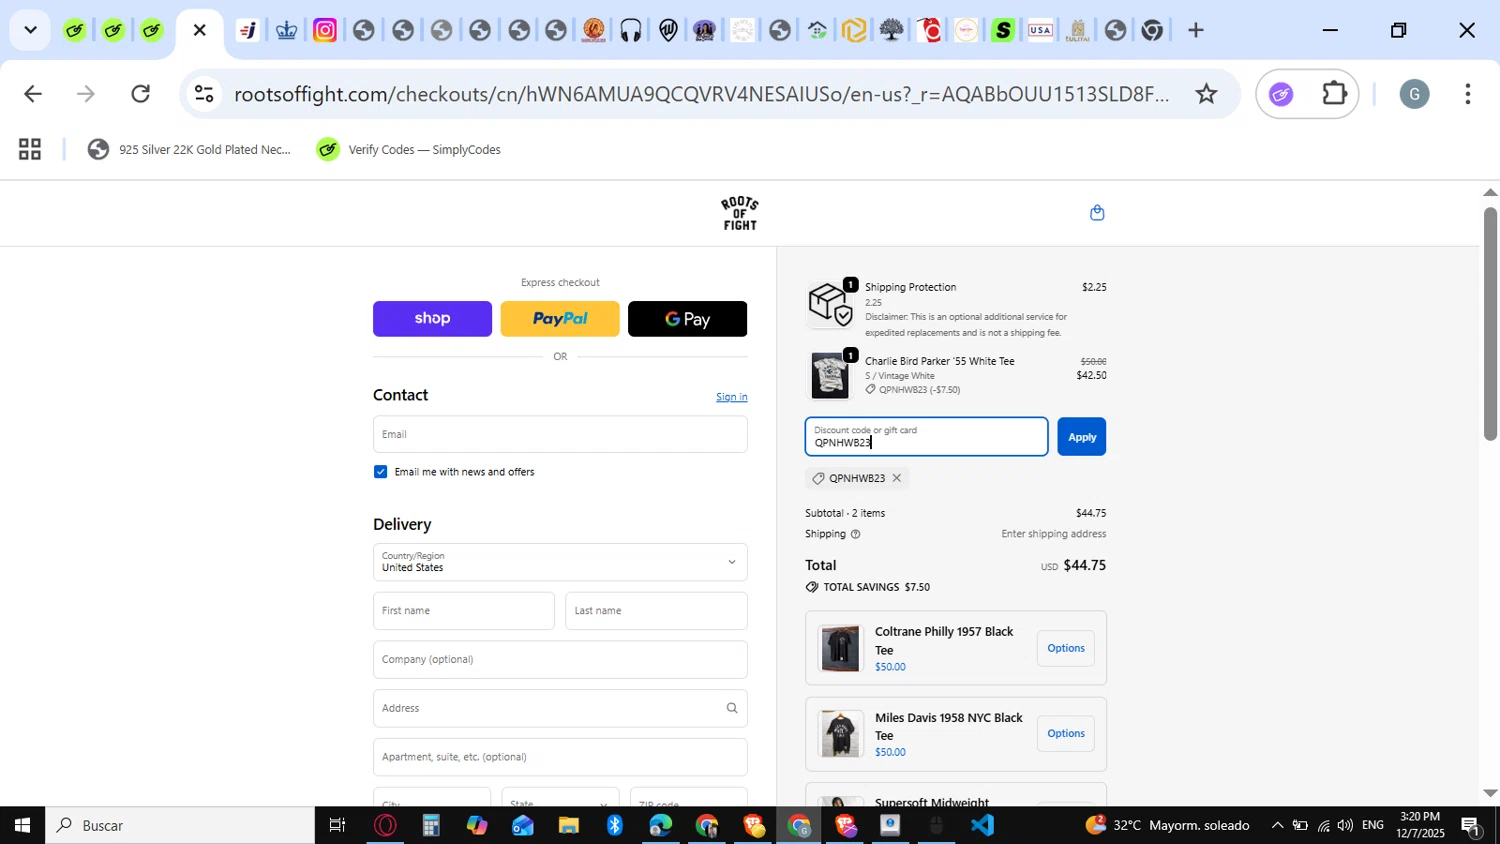1500x844 pixels.
Task: Open Calculator from the taskbar
Action: 431,825
